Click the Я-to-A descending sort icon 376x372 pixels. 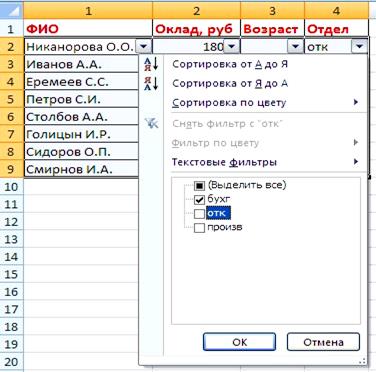tap(151, 83)
